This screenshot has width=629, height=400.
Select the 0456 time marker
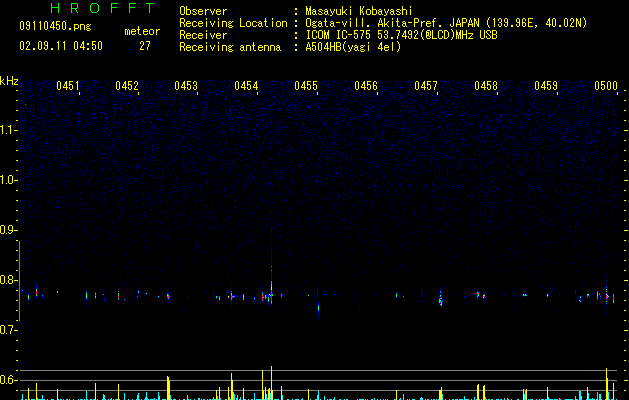coord(366,86)
